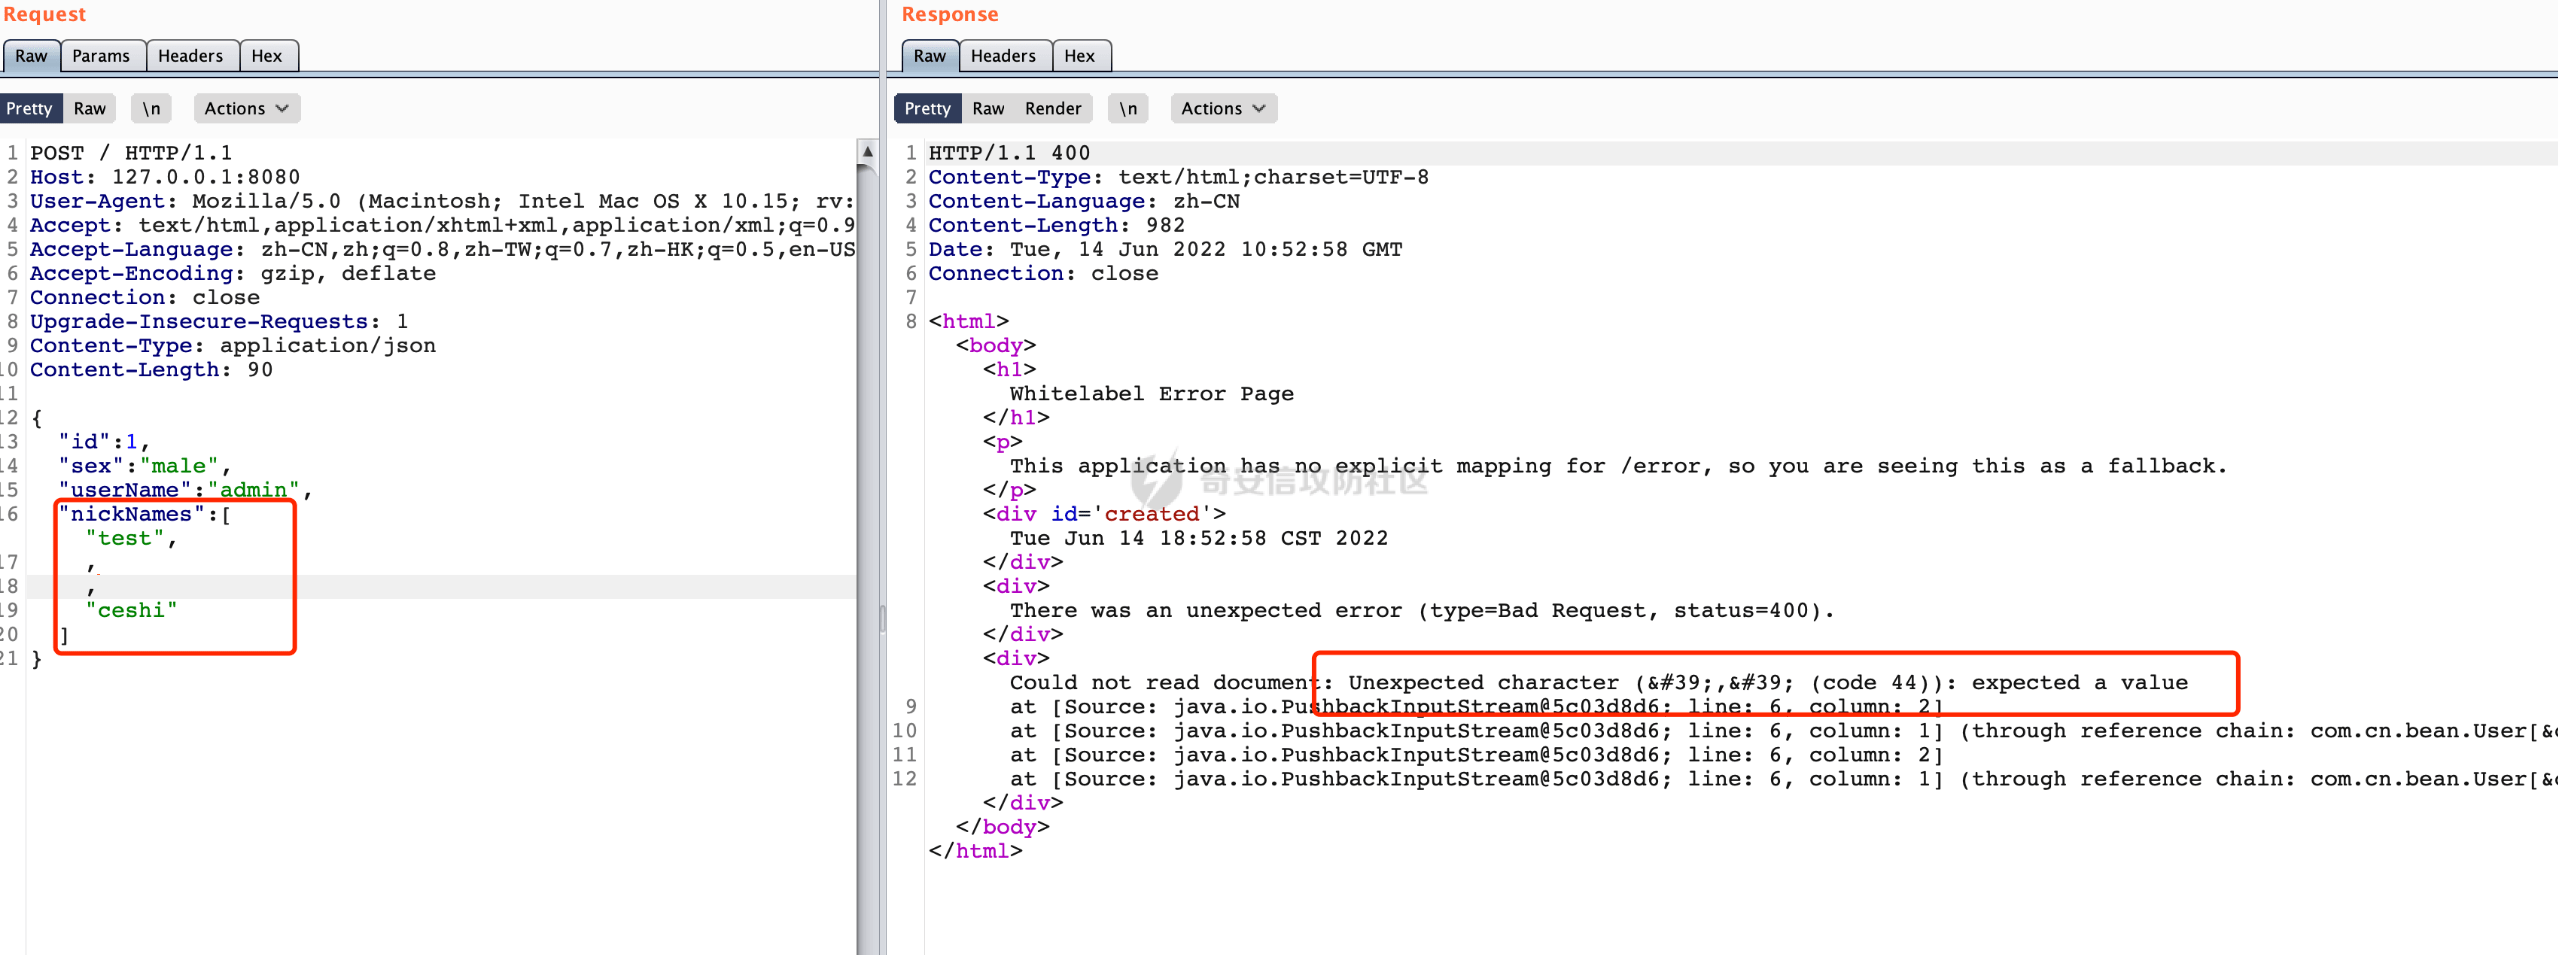
Task: Open the Request Headers tab
Action: click(x=190, y=56)
